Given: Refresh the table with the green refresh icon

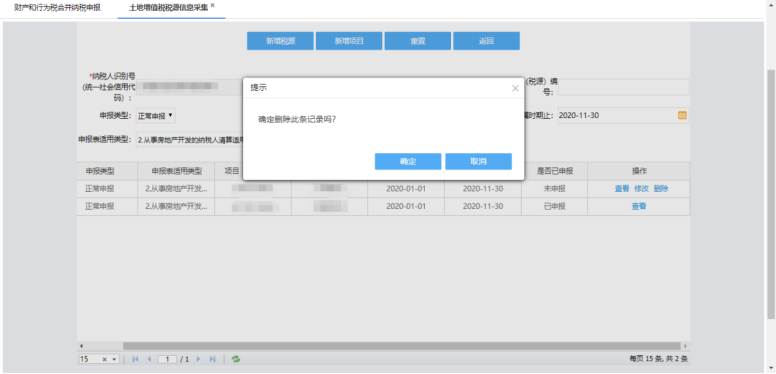Looking at the screenshot, I should point(236,359).
